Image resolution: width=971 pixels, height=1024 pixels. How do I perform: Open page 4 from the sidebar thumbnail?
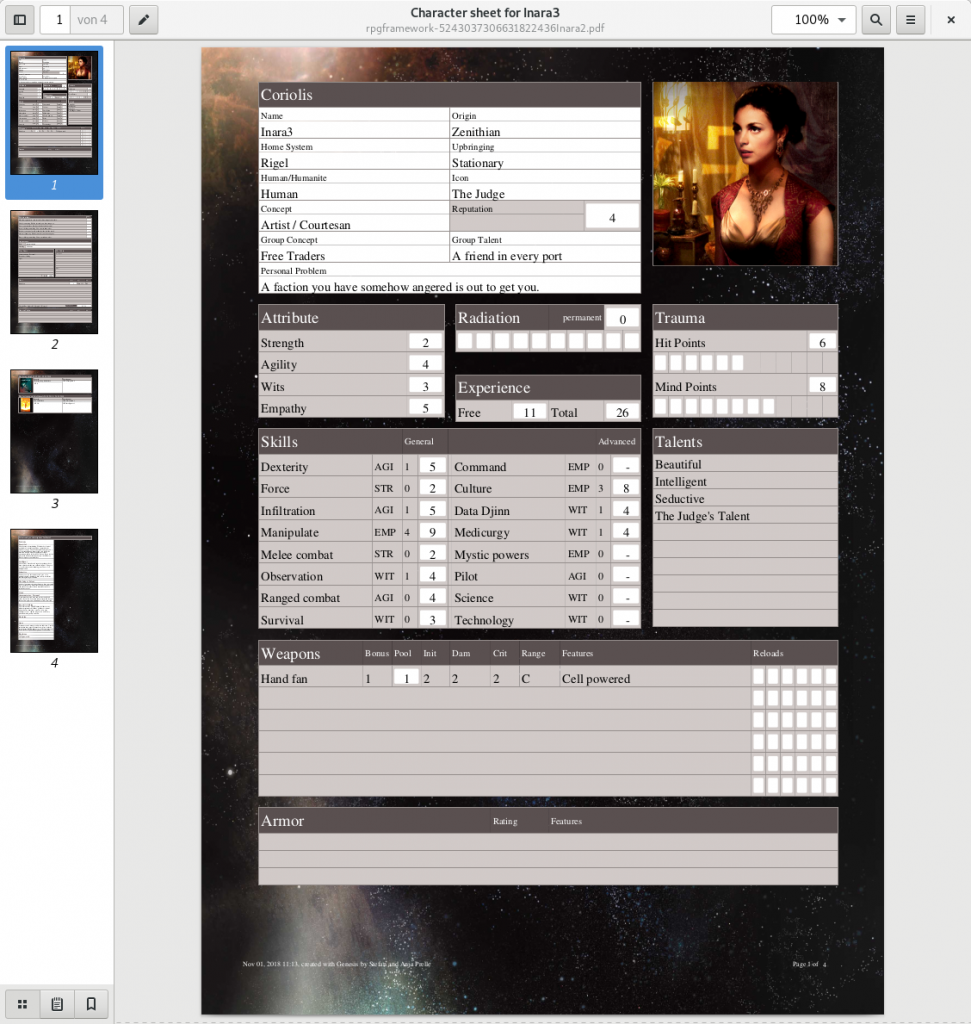pyautogui.click(x=54, y=590)
